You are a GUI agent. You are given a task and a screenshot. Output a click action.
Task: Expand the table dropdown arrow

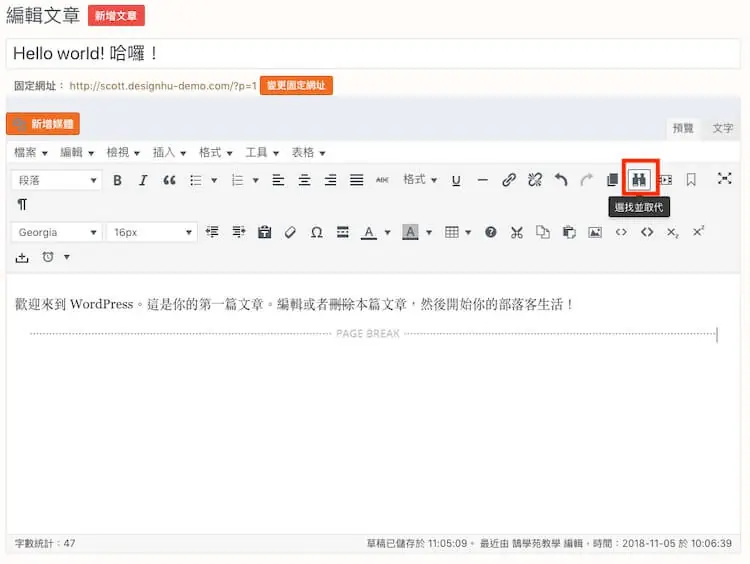point(468,232)
